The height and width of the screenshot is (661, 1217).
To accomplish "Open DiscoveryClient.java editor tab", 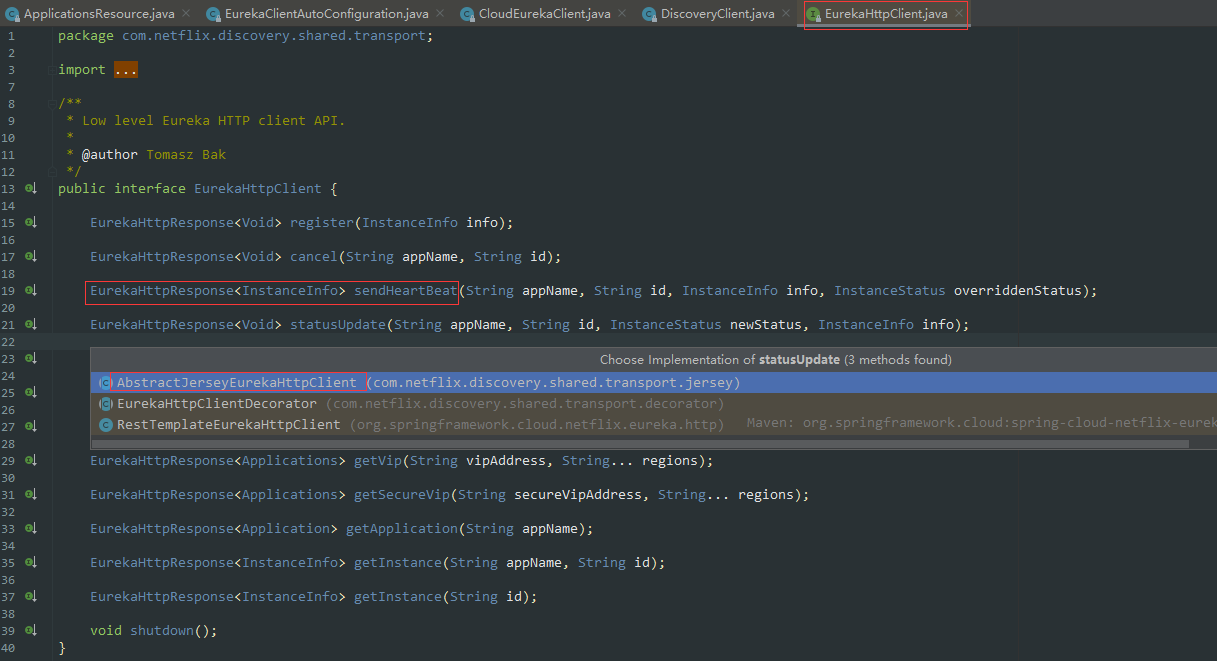I will pos(717,14).
